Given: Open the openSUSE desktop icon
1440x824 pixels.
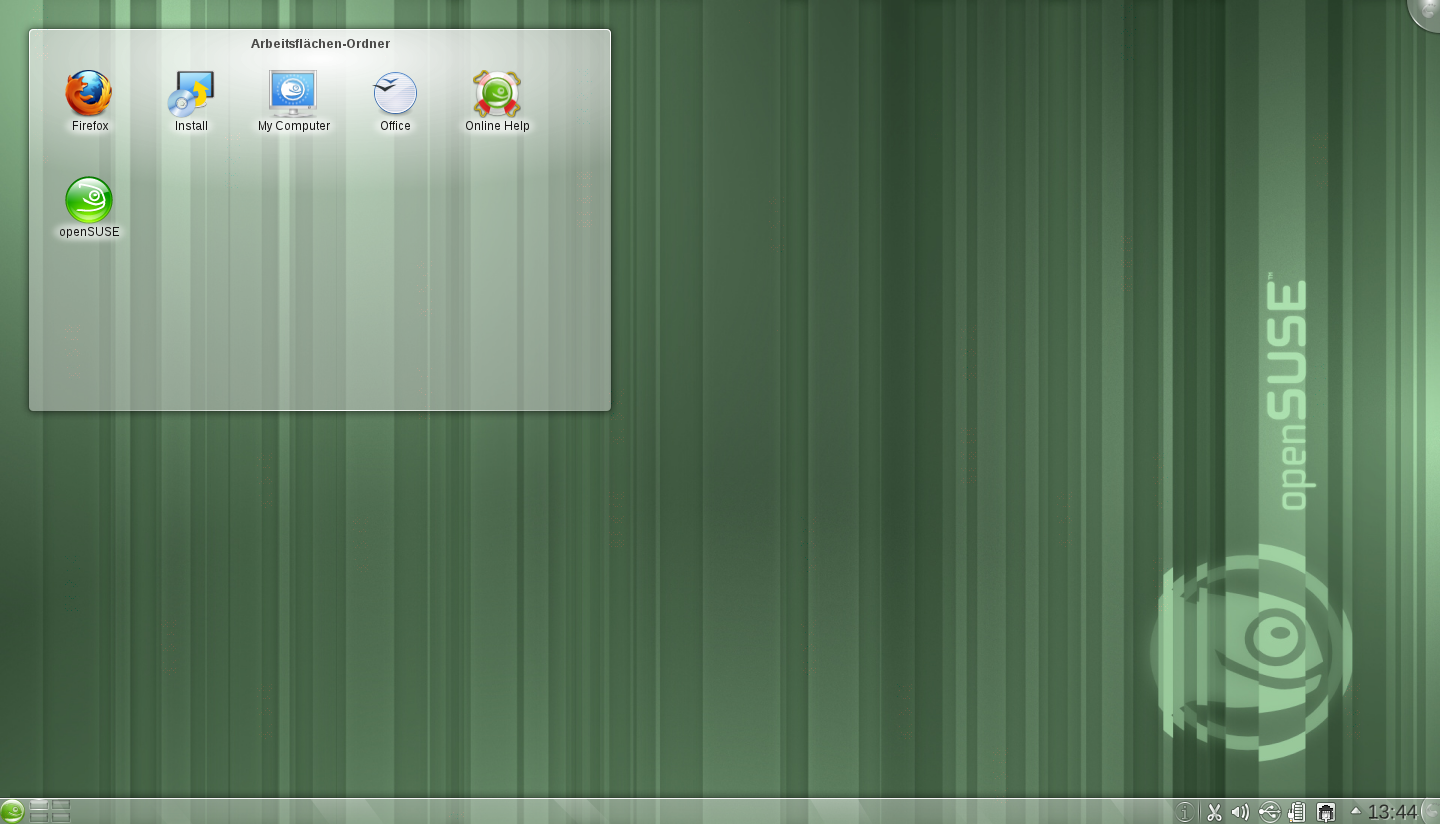Looking at the screenshot, I should click(x=88, y=198).
